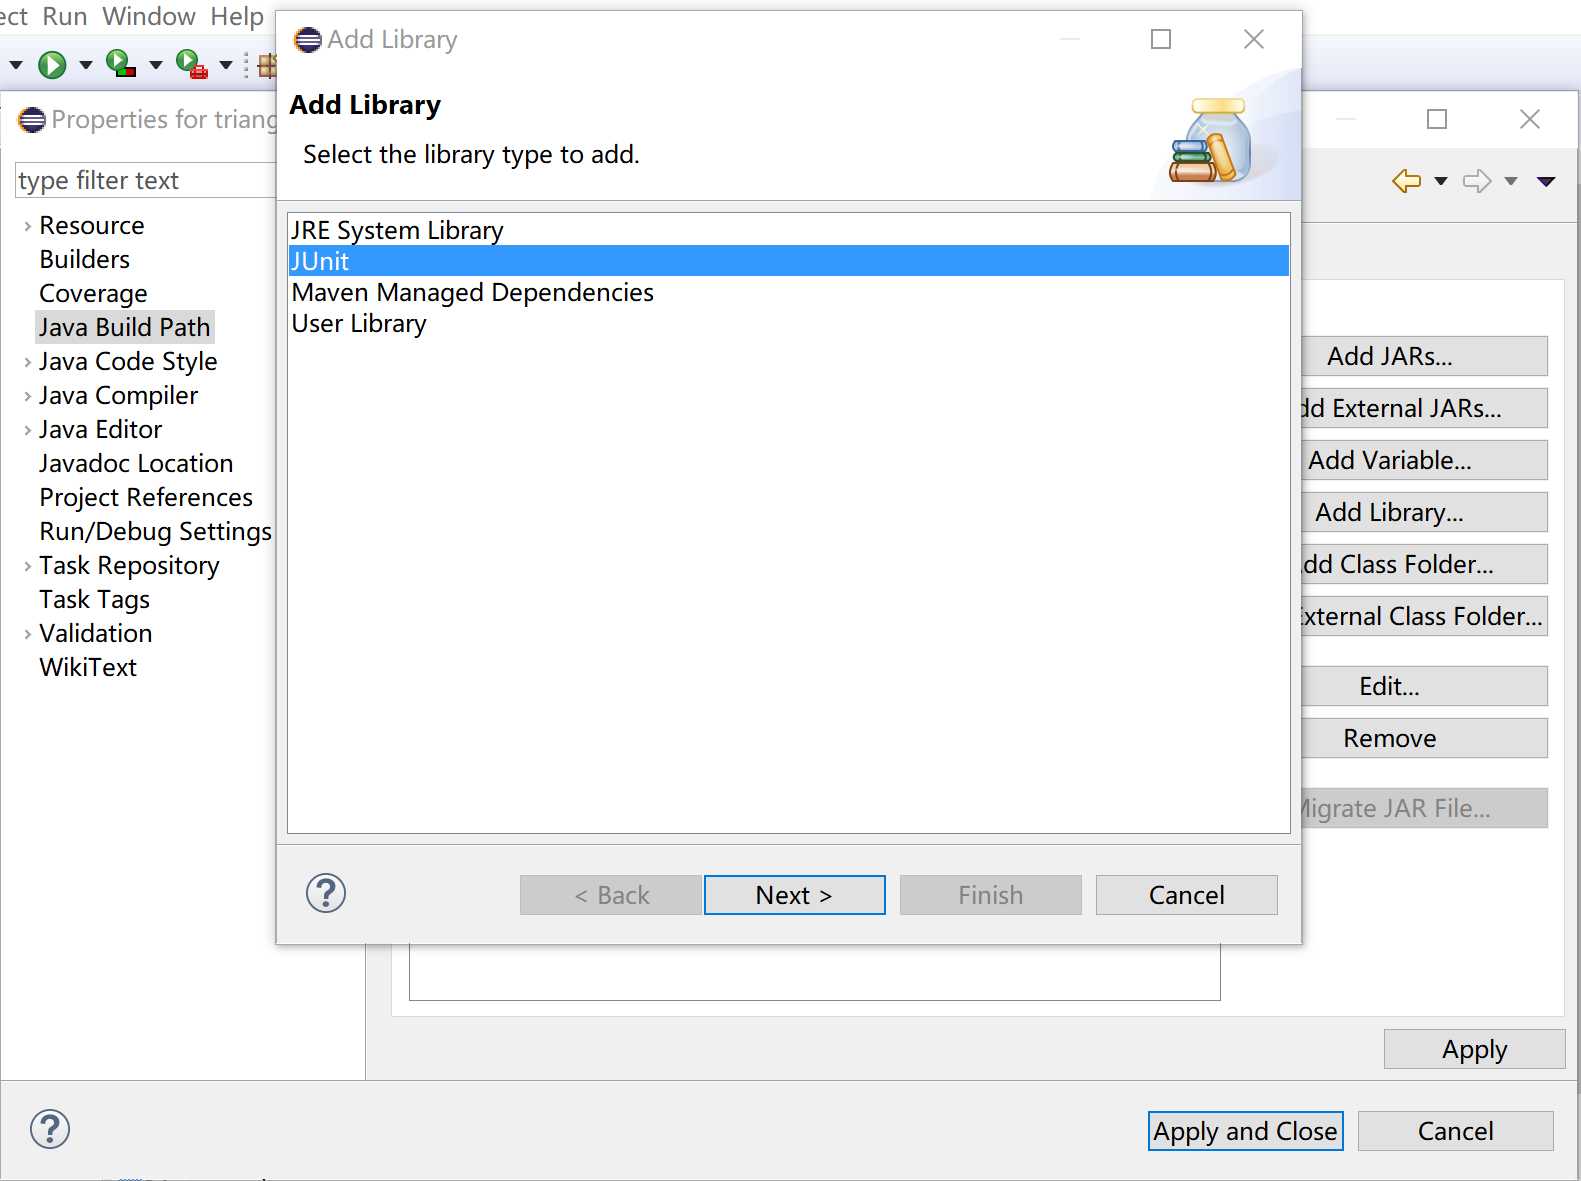
Task: Click the Add Variable... button
Action: pos(1425,460)
